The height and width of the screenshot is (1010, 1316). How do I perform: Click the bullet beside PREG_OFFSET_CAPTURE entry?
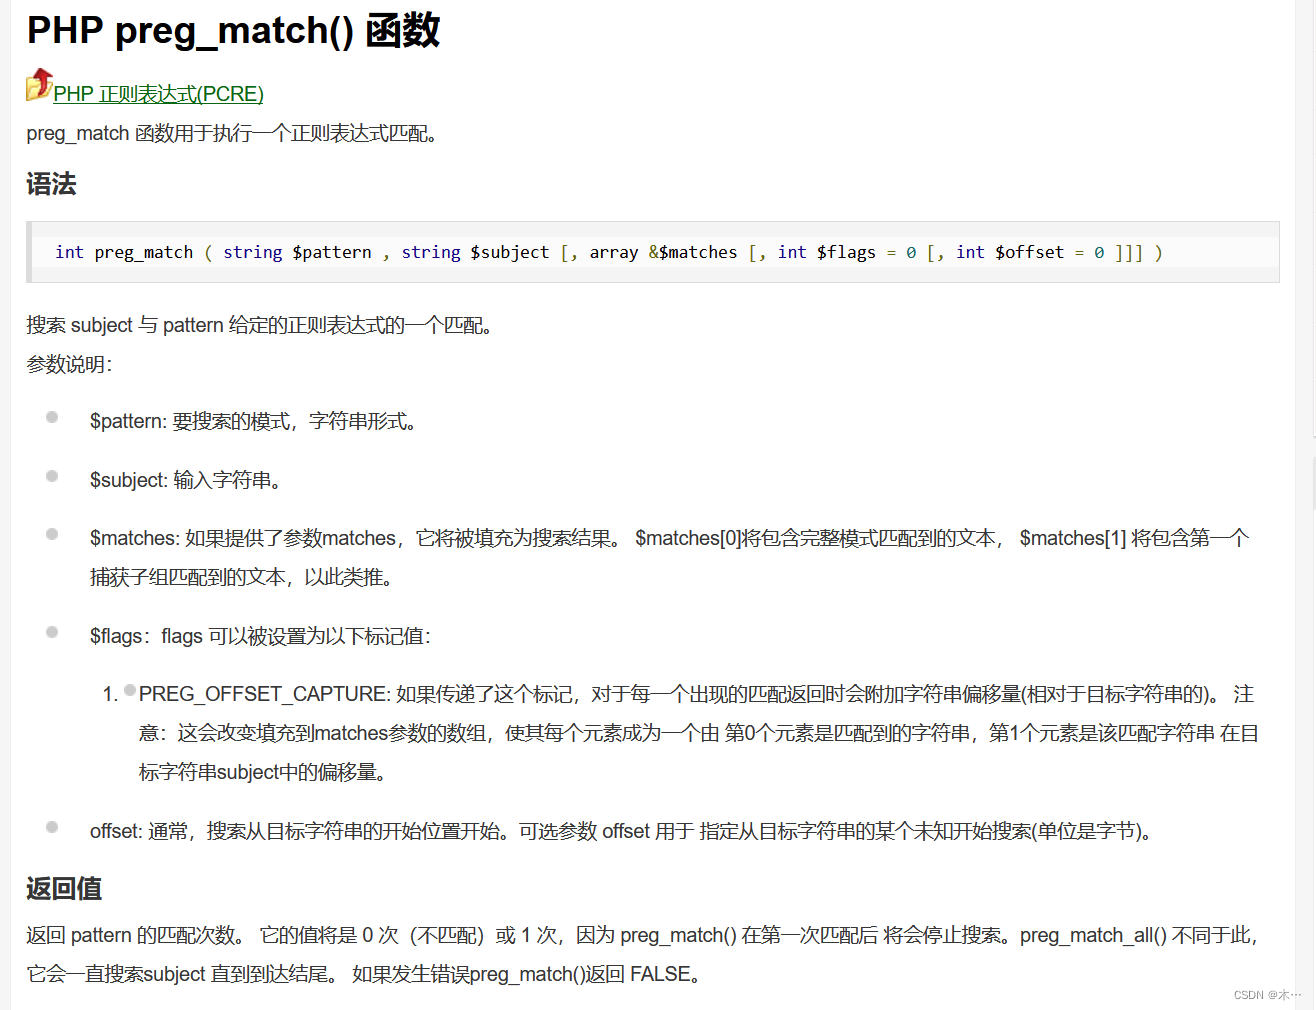pos(128,688)
